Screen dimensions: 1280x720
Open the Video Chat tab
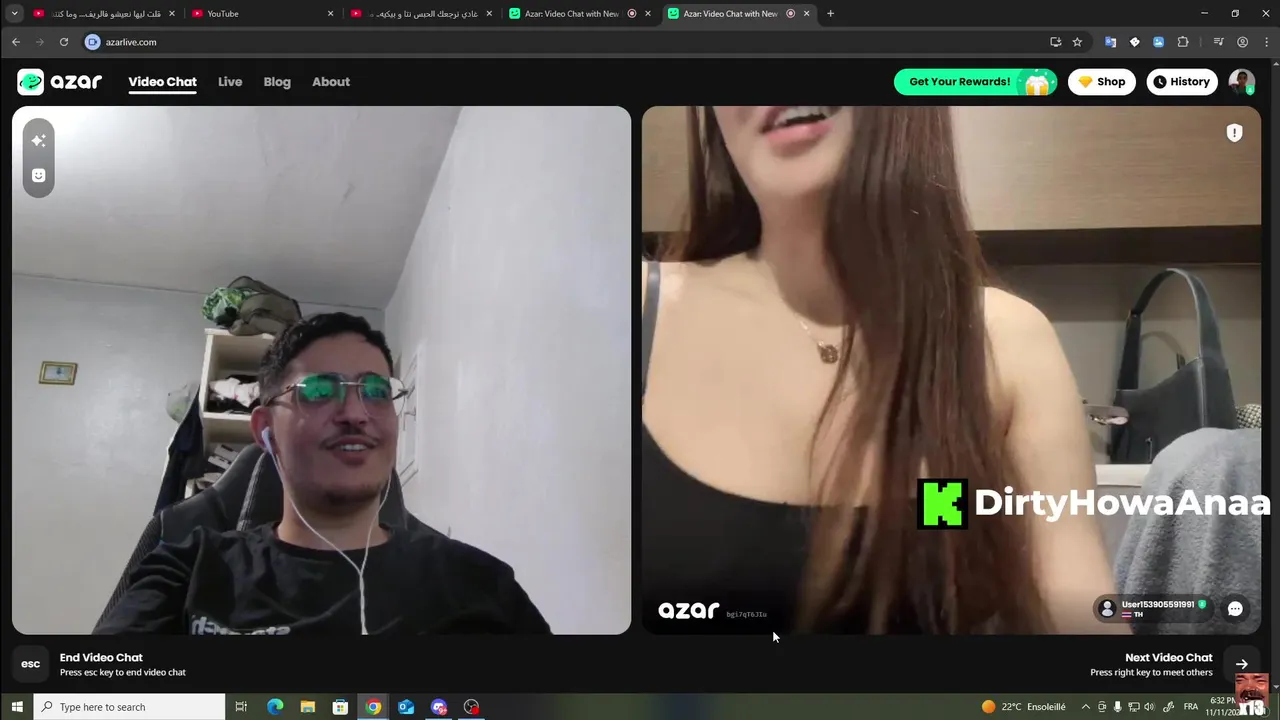162,82
